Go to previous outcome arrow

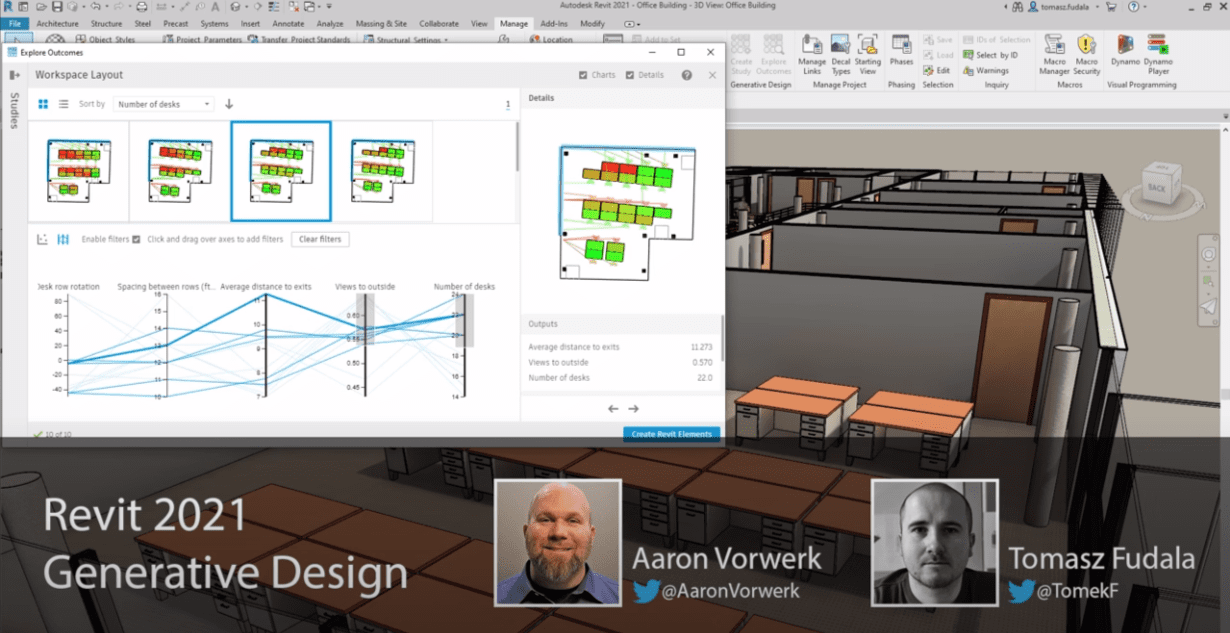point(613,408)
